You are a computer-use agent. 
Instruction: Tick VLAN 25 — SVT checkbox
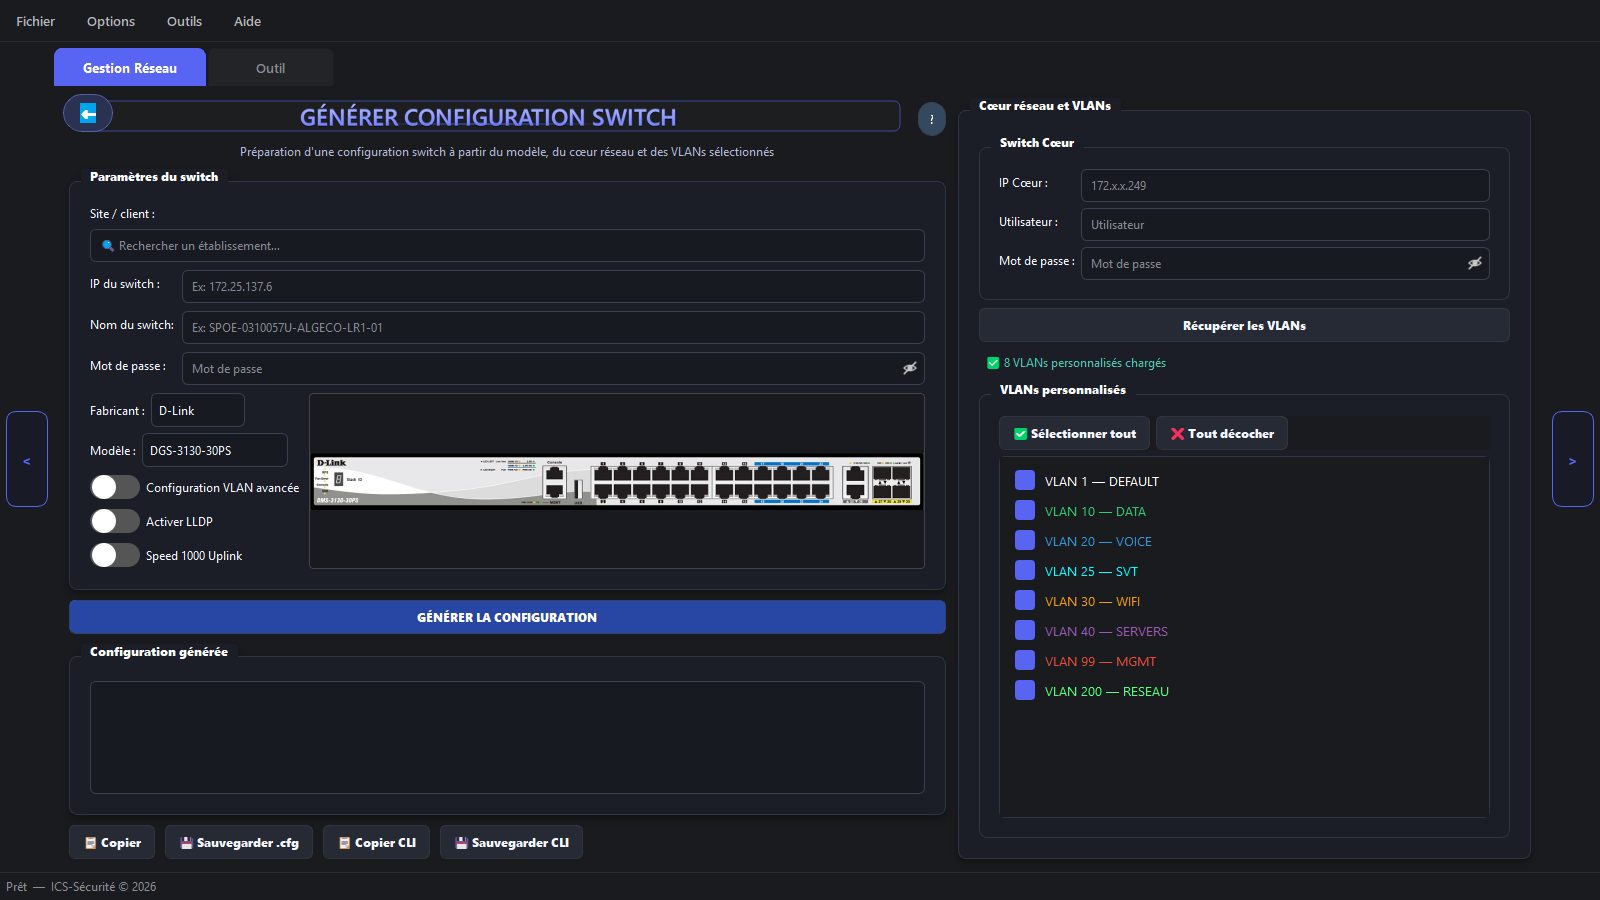pyautogui.click(x=1025, y=570)
